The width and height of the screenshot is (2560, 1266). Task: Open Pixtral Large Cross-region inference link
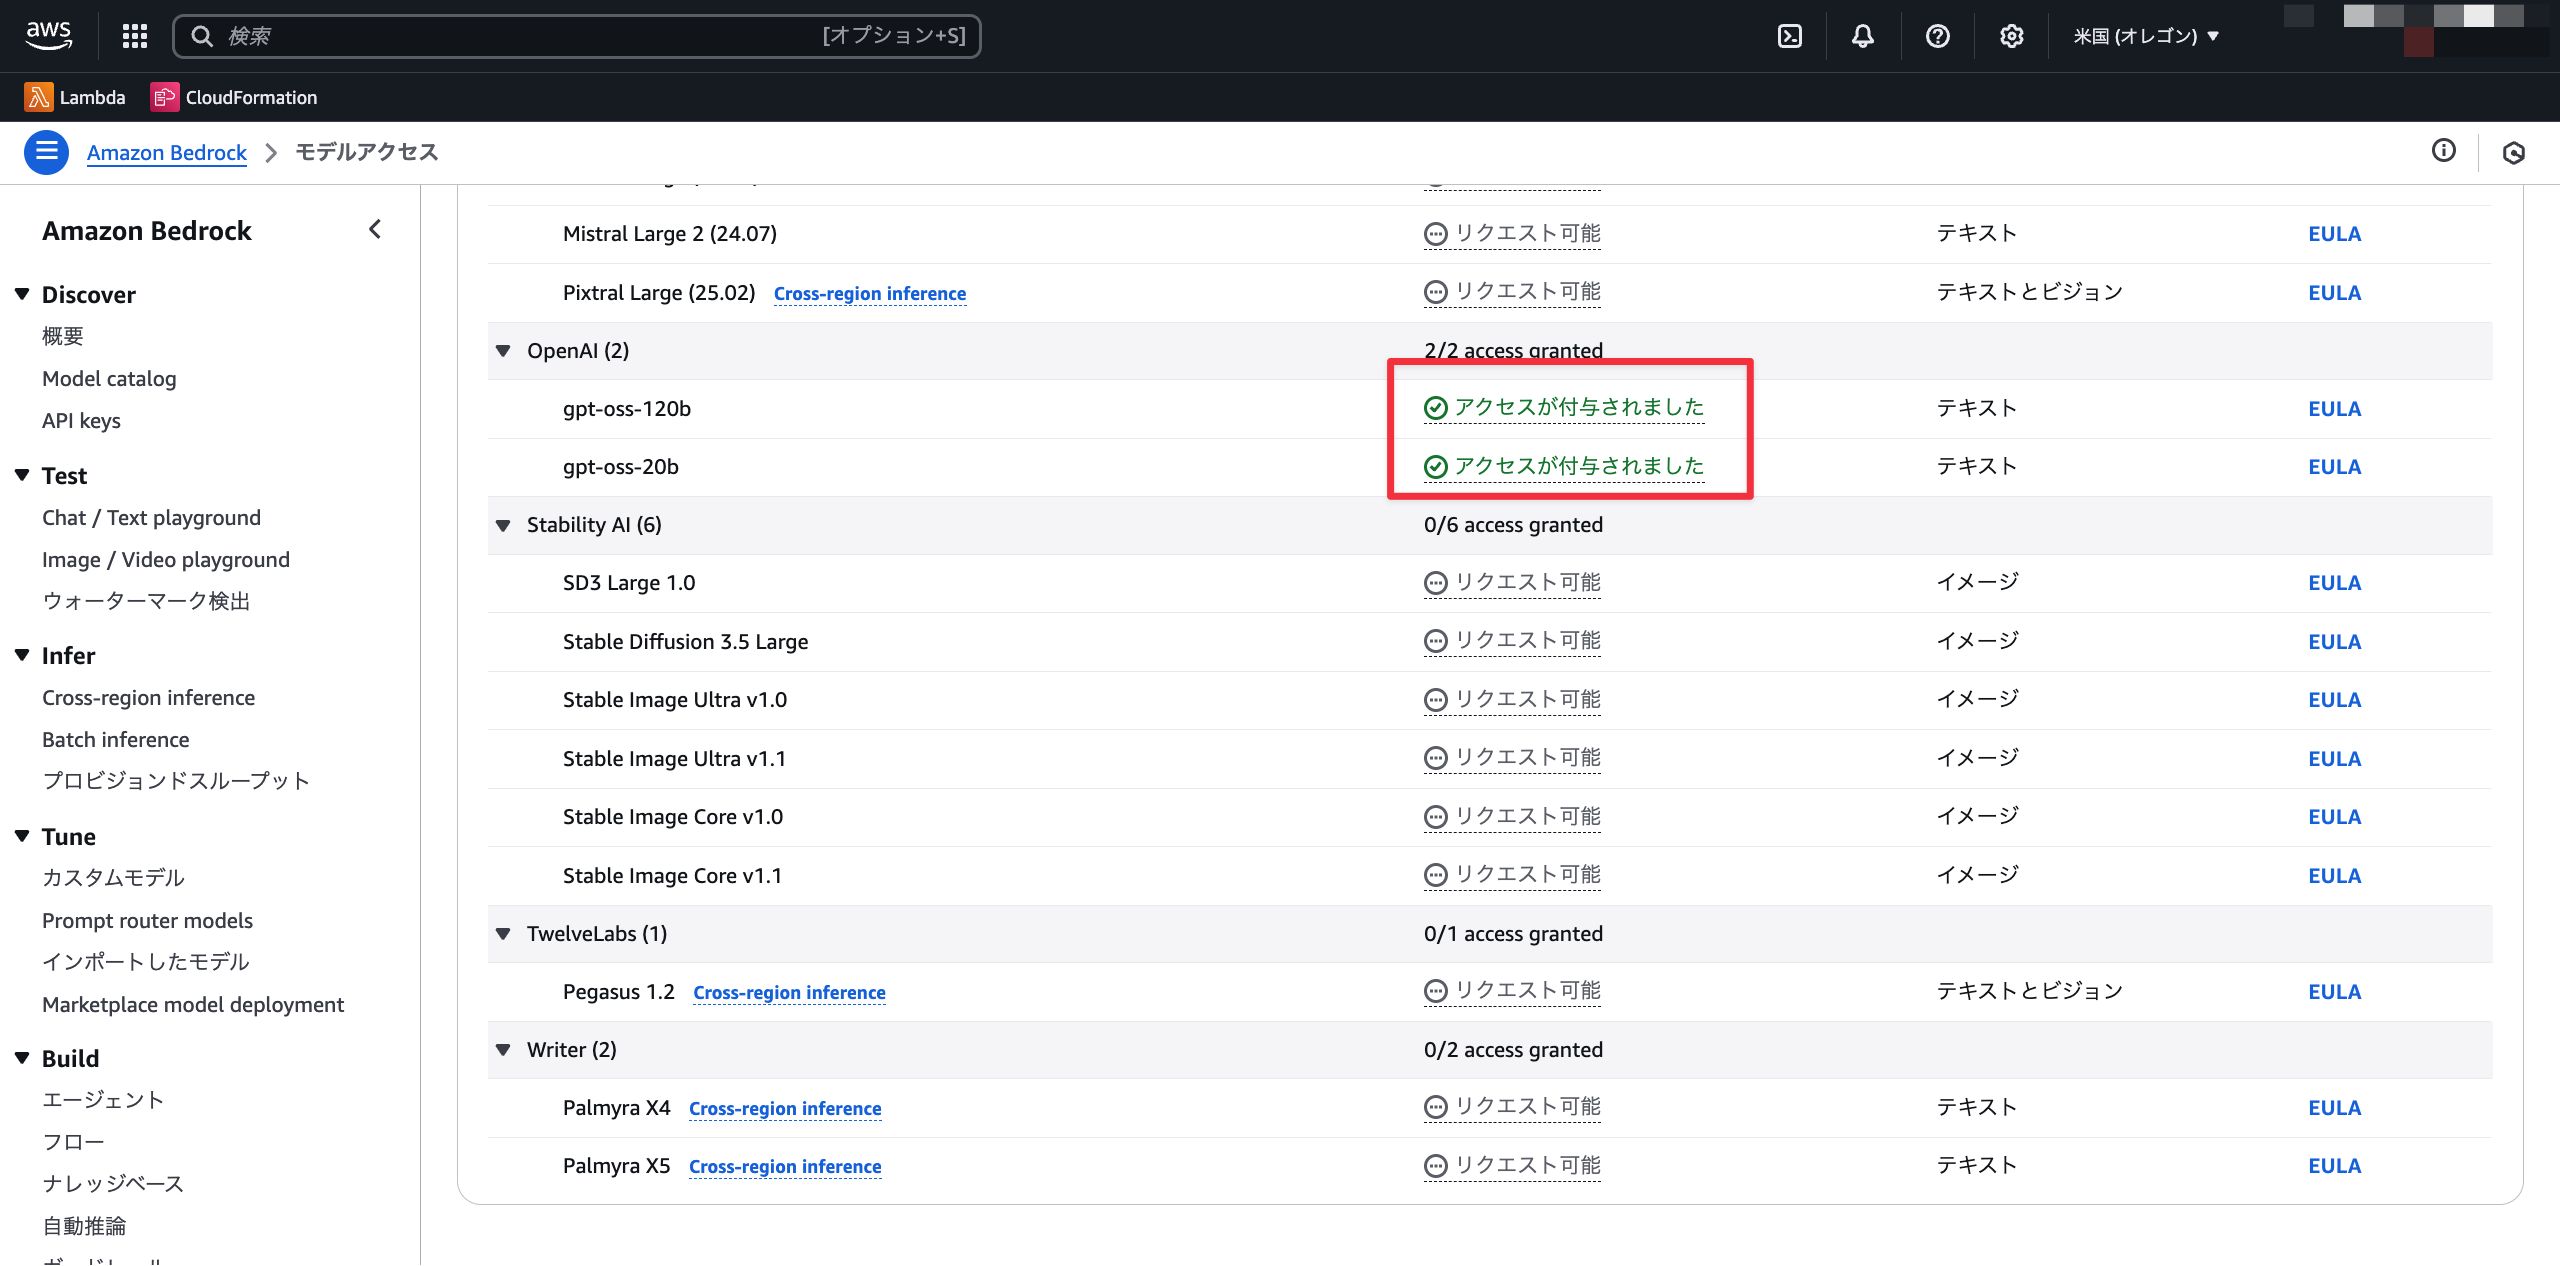(x=870, y=294)
